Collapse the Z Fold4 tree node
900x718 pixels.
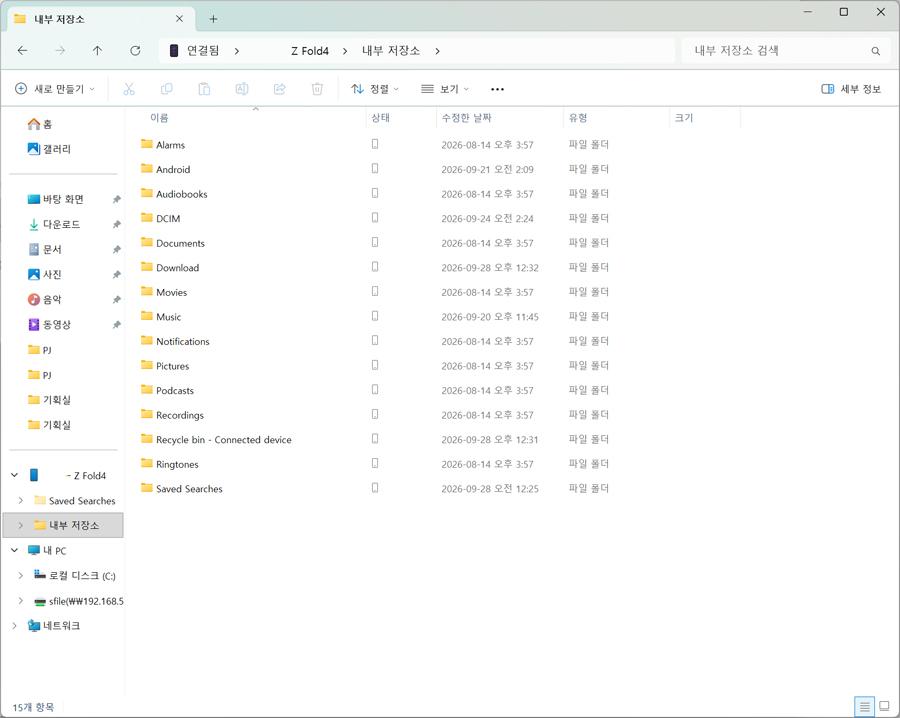15,475
